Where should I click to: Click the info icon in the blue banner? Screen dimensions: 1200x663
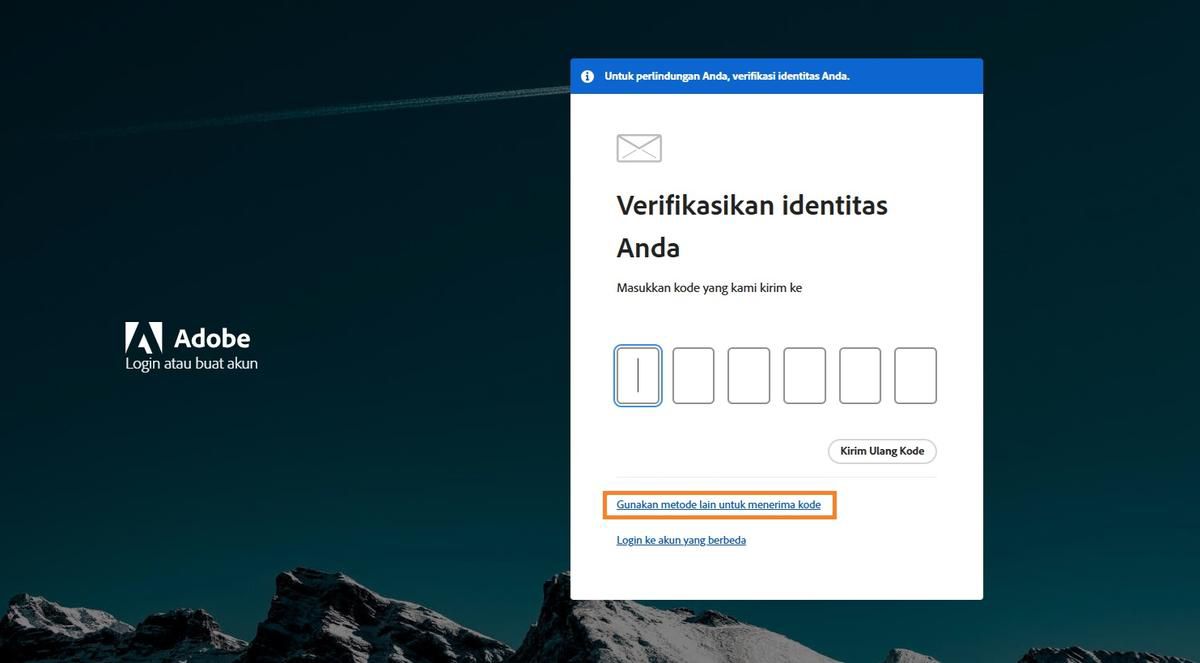pos(587,75)
